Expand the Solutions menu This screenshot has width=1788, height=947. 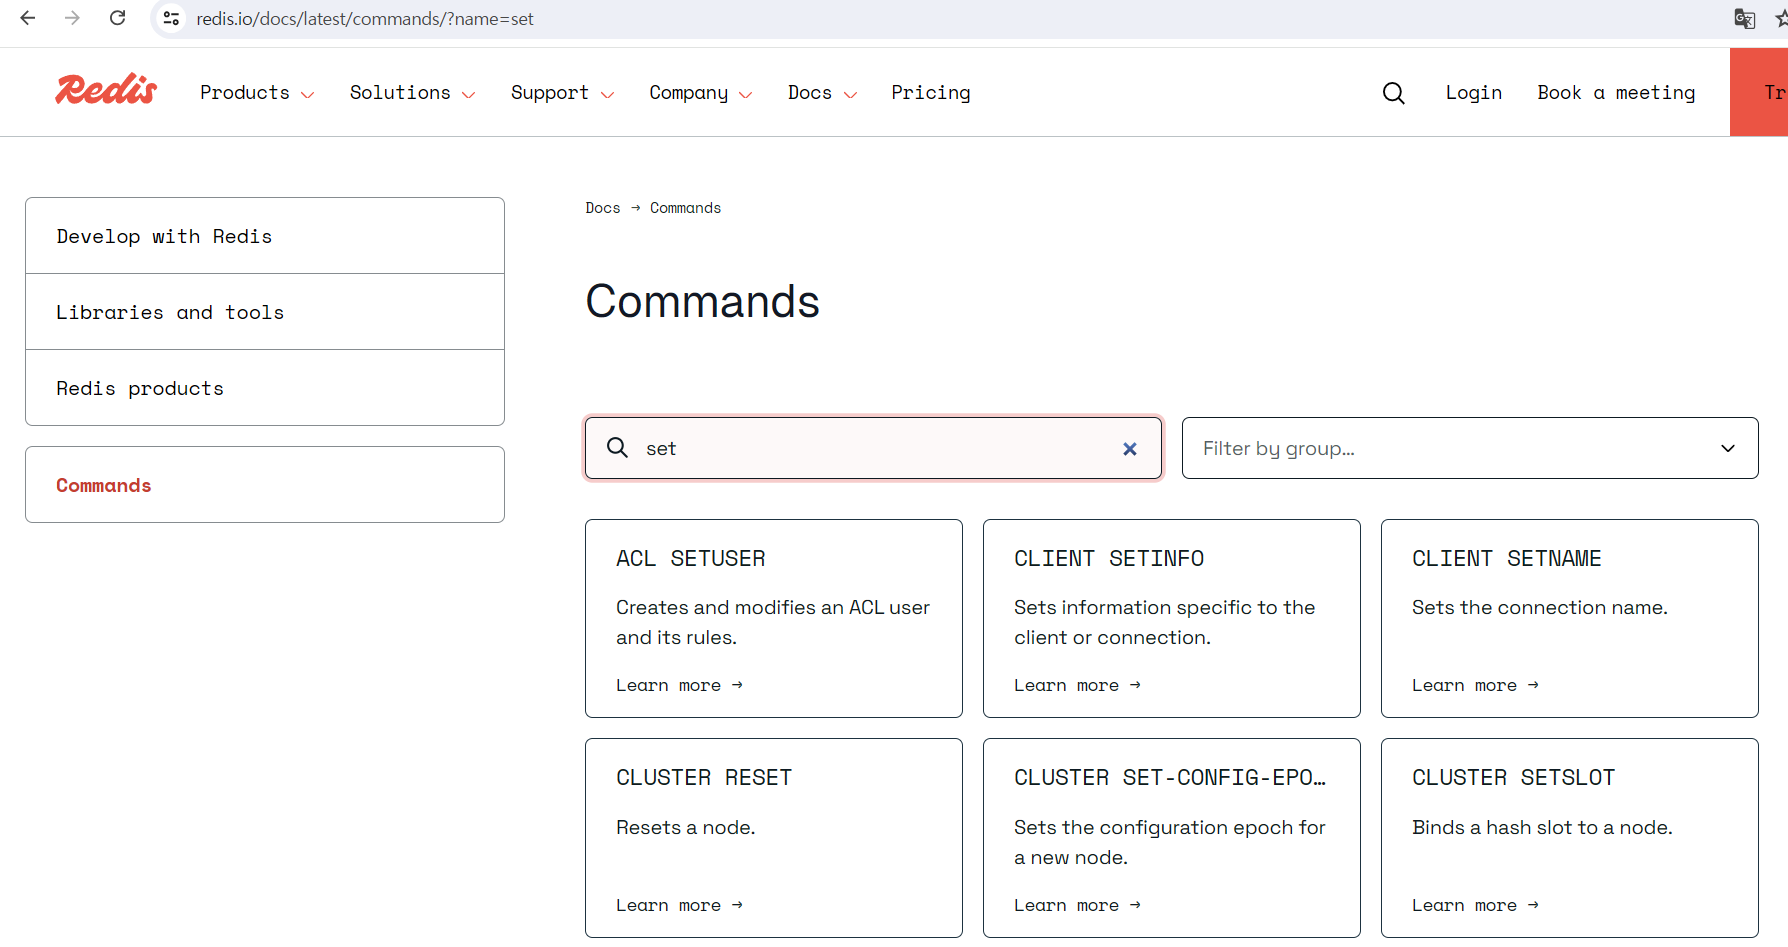pos(412,93)
